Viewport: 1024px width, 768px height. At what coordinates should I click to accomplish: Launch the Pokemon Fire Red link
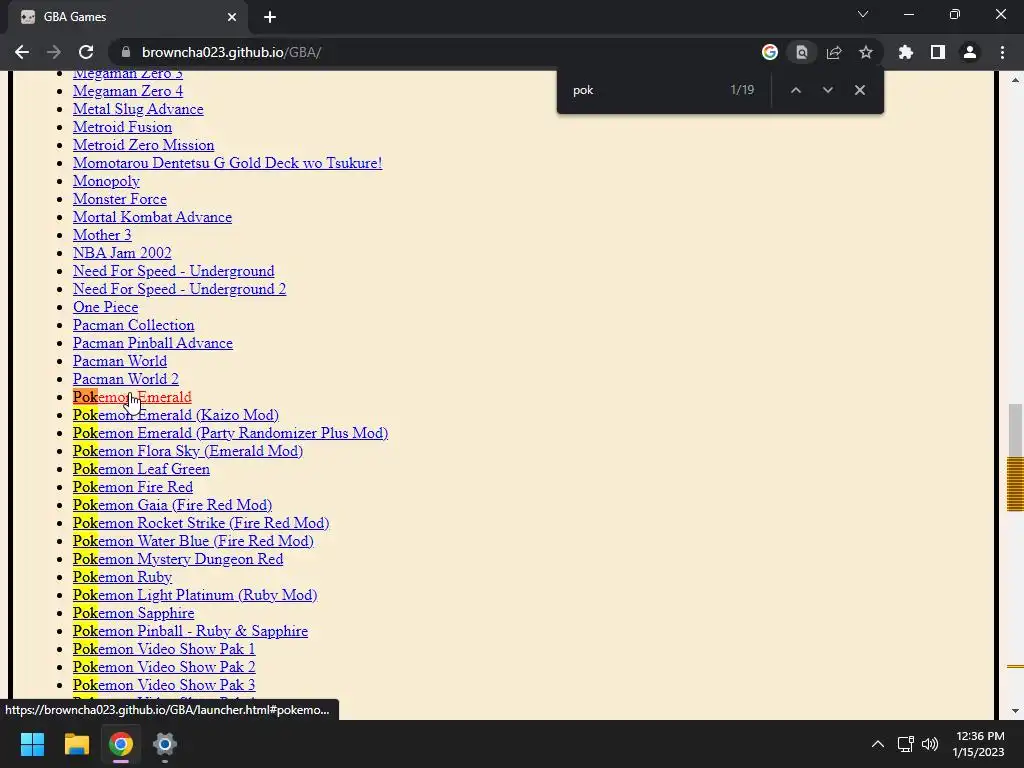tap(133, 487)
